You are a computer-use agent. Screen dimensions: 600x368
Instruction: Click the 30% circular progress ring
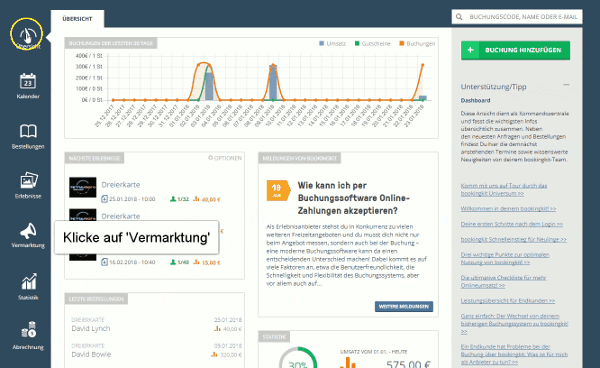tap(298, 357)
